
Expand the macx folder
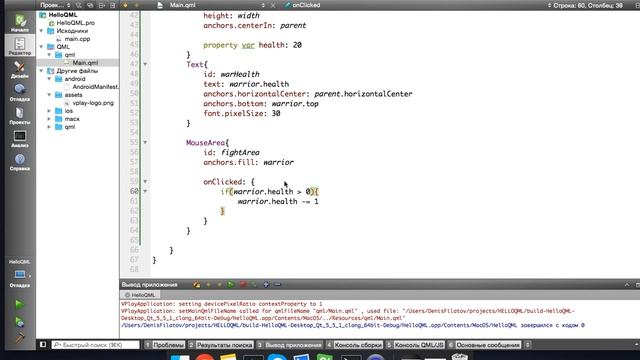pyautogui.click(x=49, y=119)
